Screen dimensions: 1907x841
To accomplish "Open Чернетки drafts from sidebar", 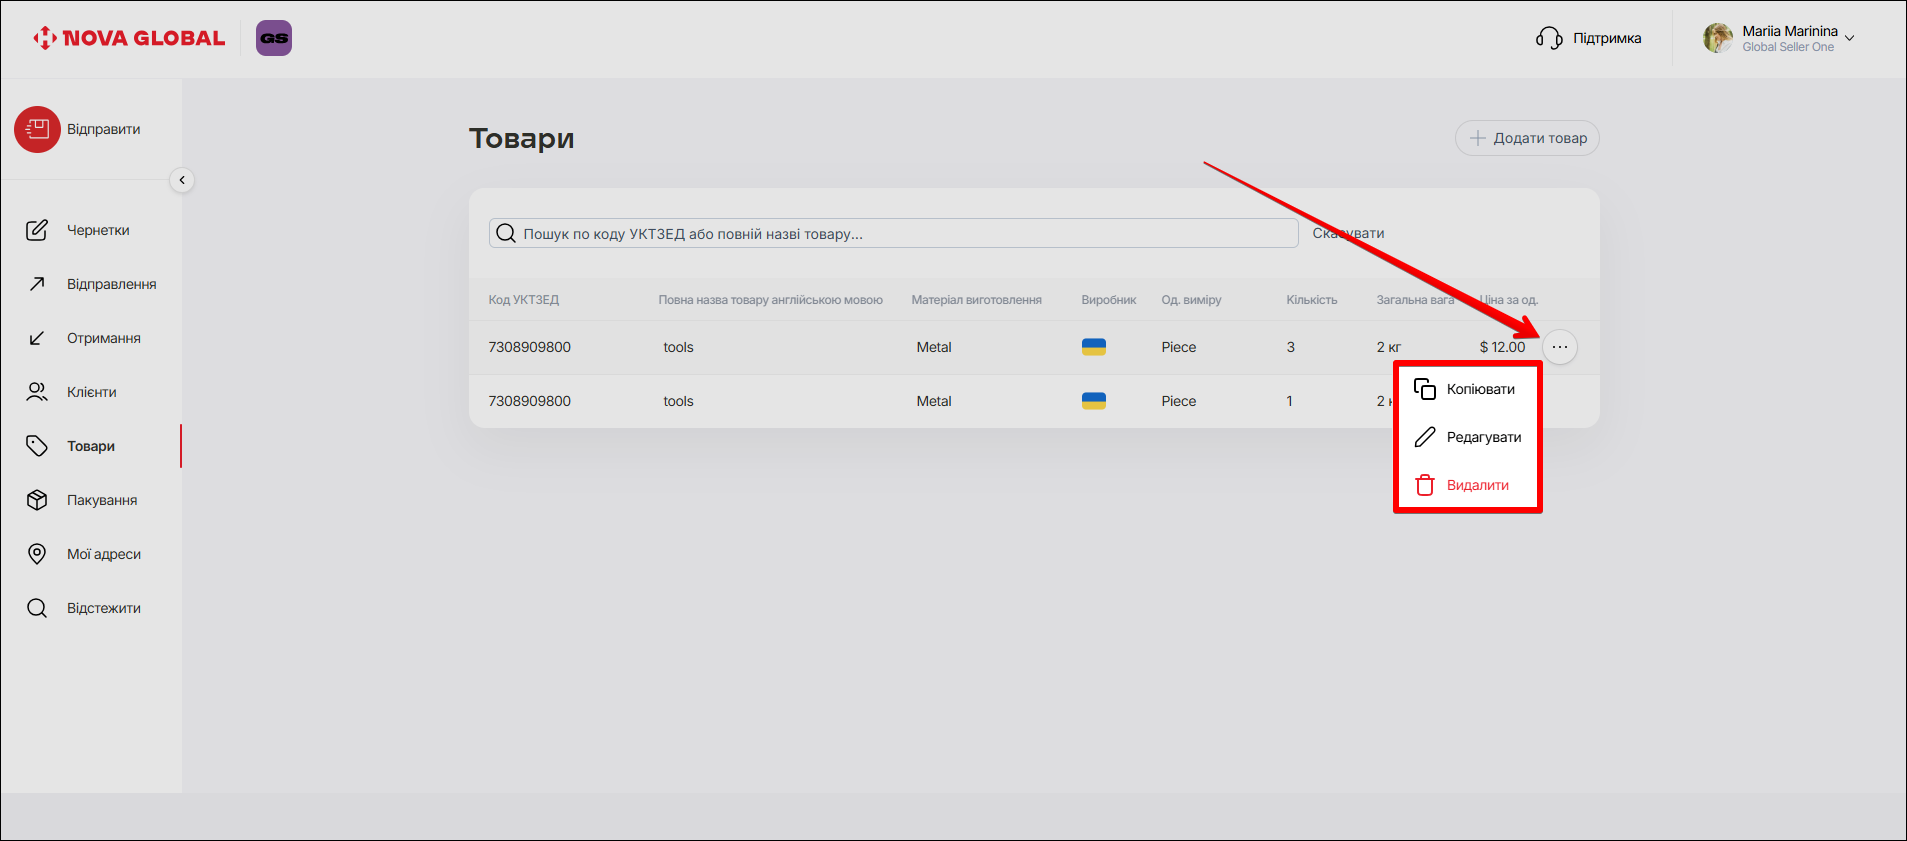I will 97,230.
